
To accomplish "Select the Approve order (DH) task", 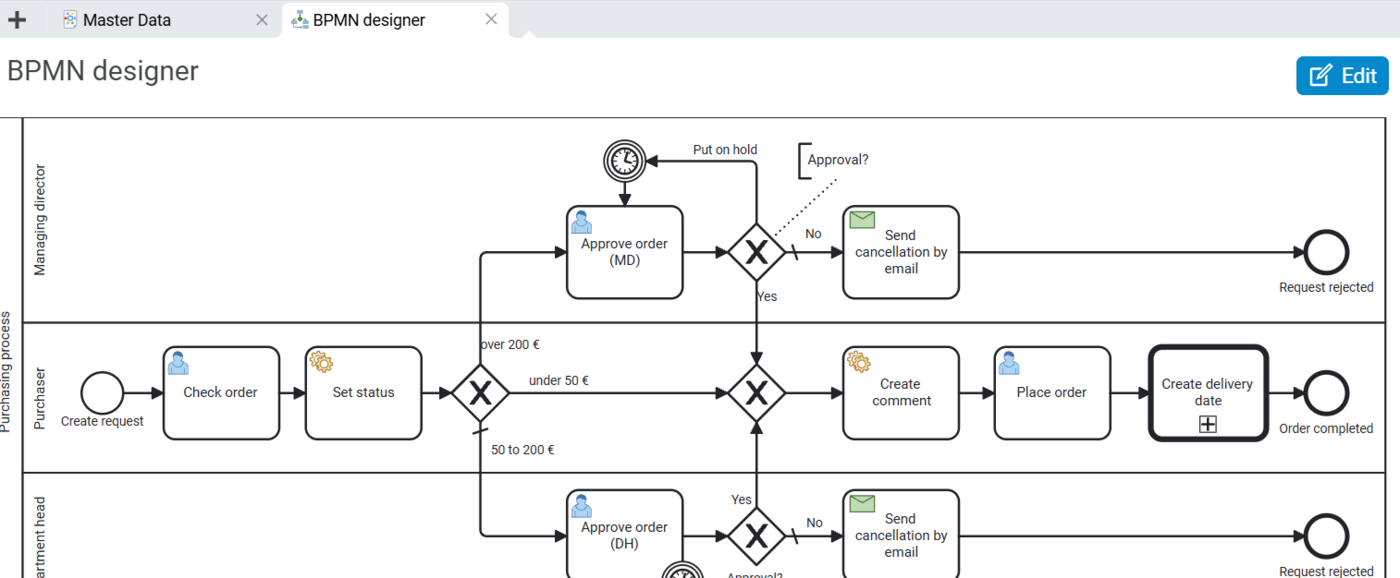I will click(625, 534).
